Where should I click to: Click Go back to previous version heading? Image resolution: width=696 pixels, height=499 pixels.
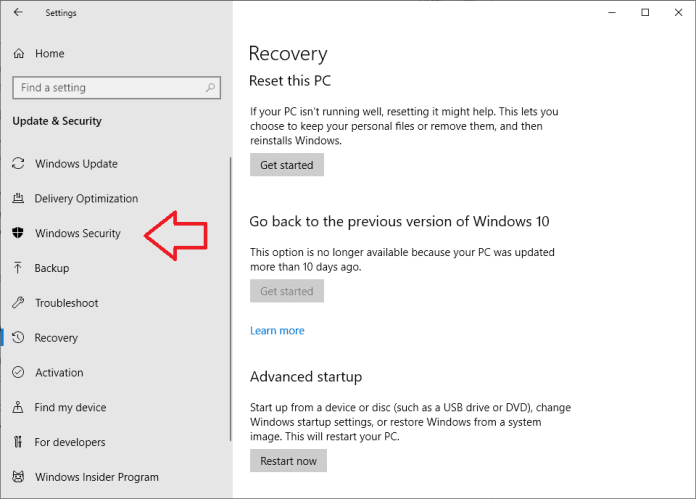click(x=399, y=222)
